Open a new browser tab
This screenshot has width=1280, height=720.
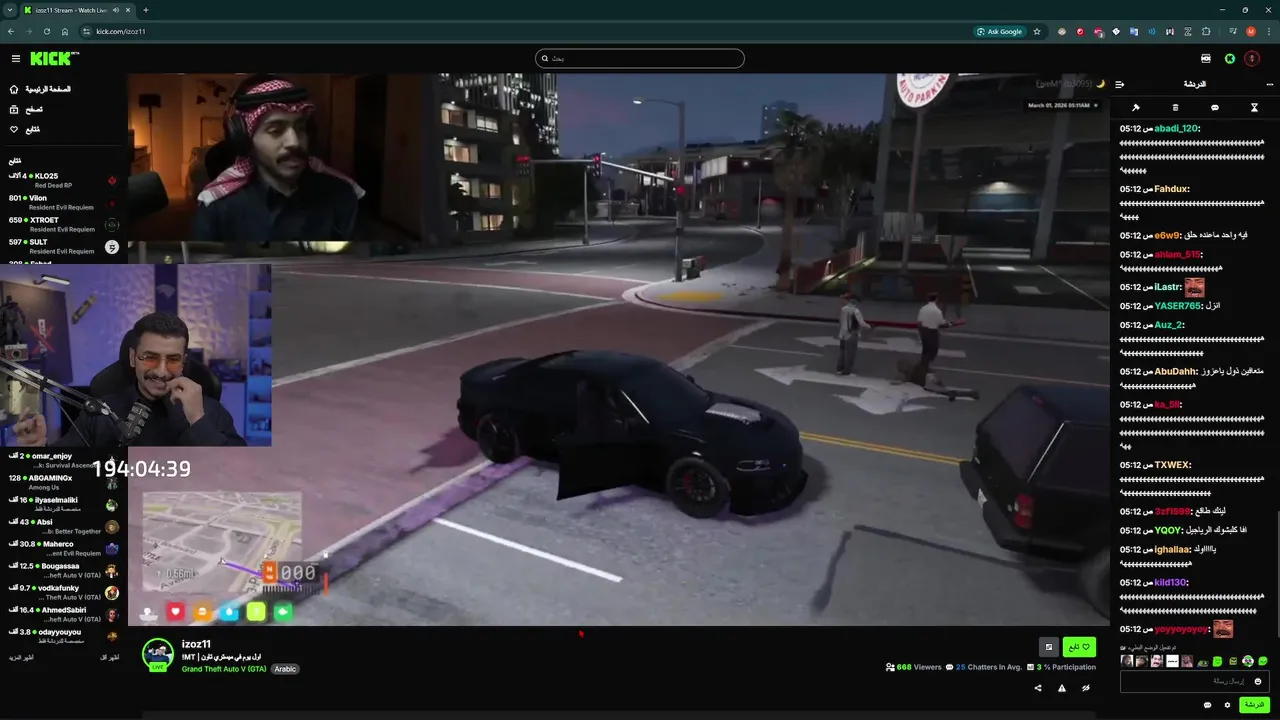coord(145,10)
